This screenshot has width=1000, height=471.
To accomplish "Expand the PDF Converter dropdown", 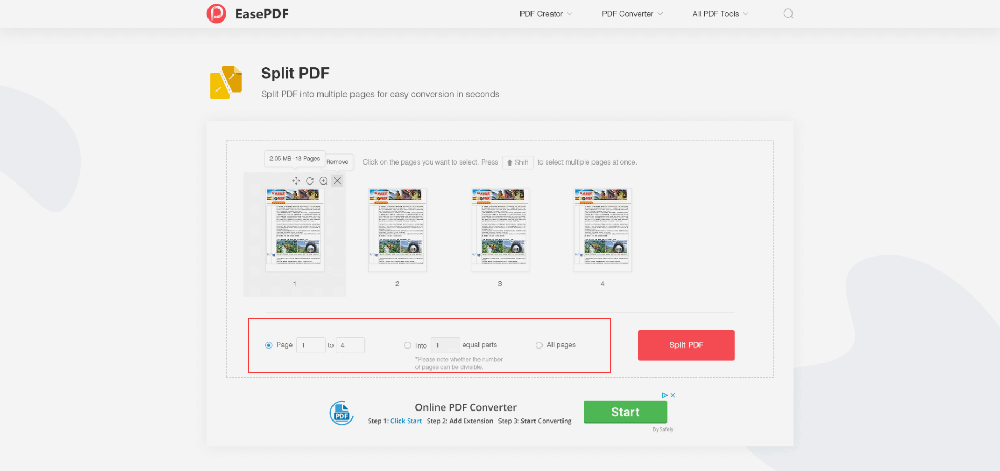I will coord(632,14).
